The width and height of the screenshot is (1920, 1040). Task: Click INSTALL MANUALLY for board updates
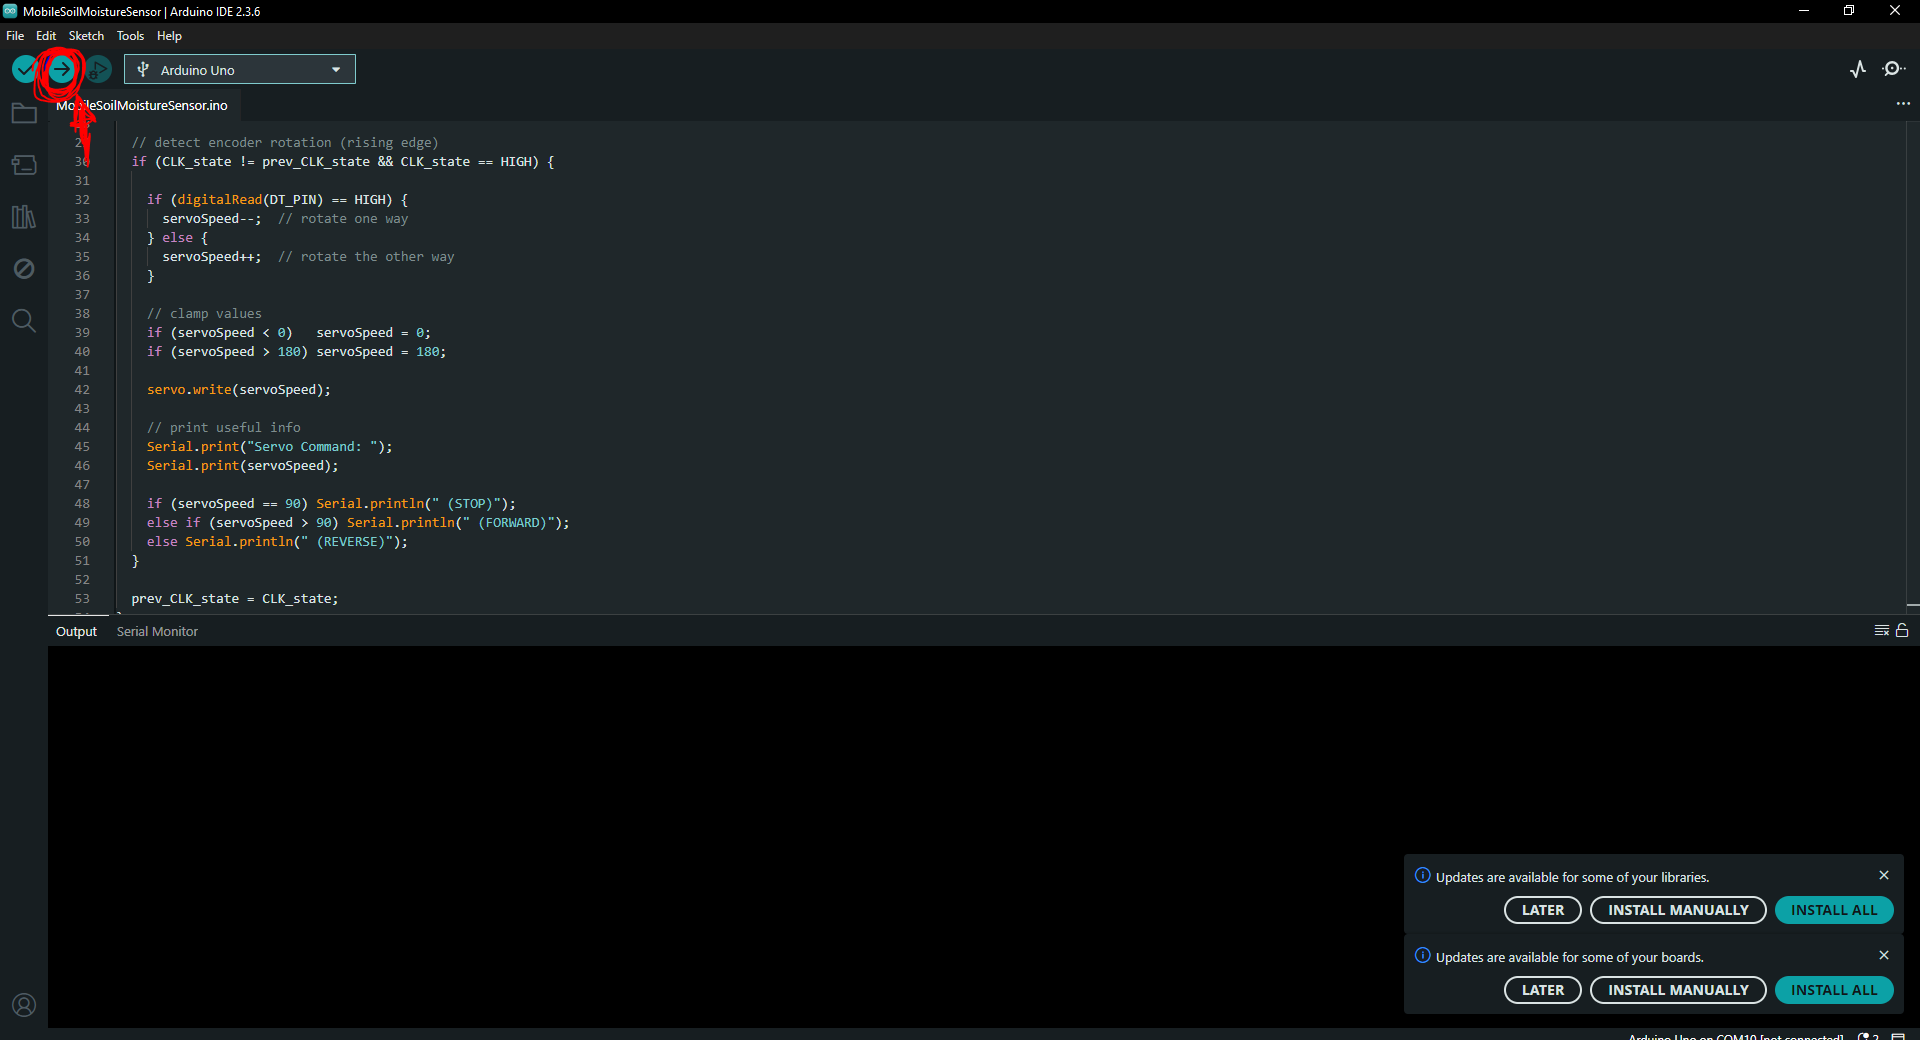tap(1678, 990)
